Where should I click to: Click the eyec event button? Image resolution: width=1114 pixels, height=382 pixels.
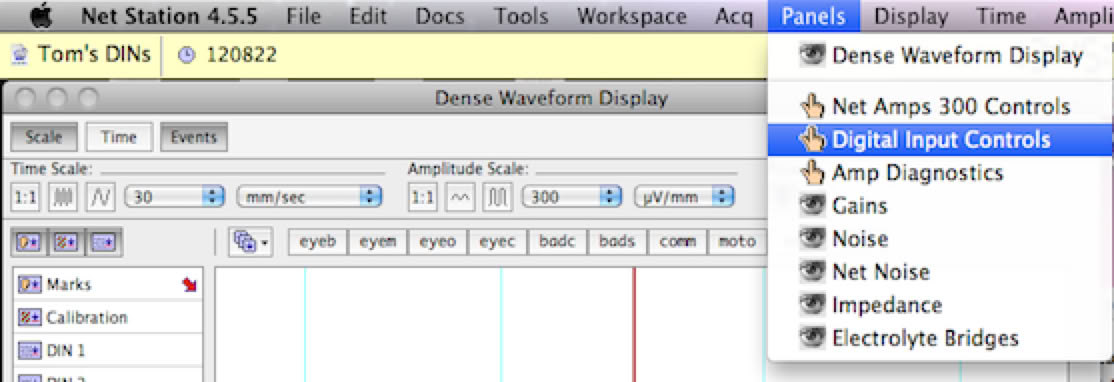pos(497,242)
